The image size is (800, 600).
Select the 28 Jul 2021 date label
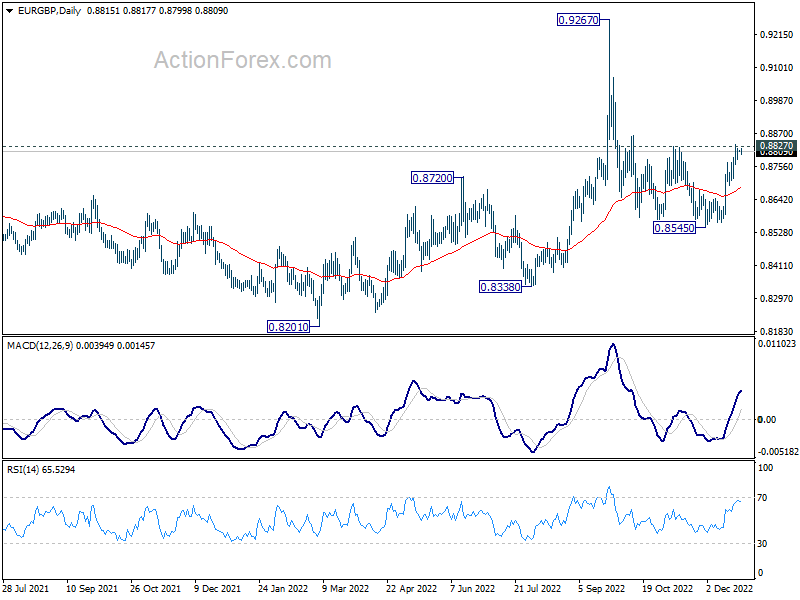[x=26, y=588]
